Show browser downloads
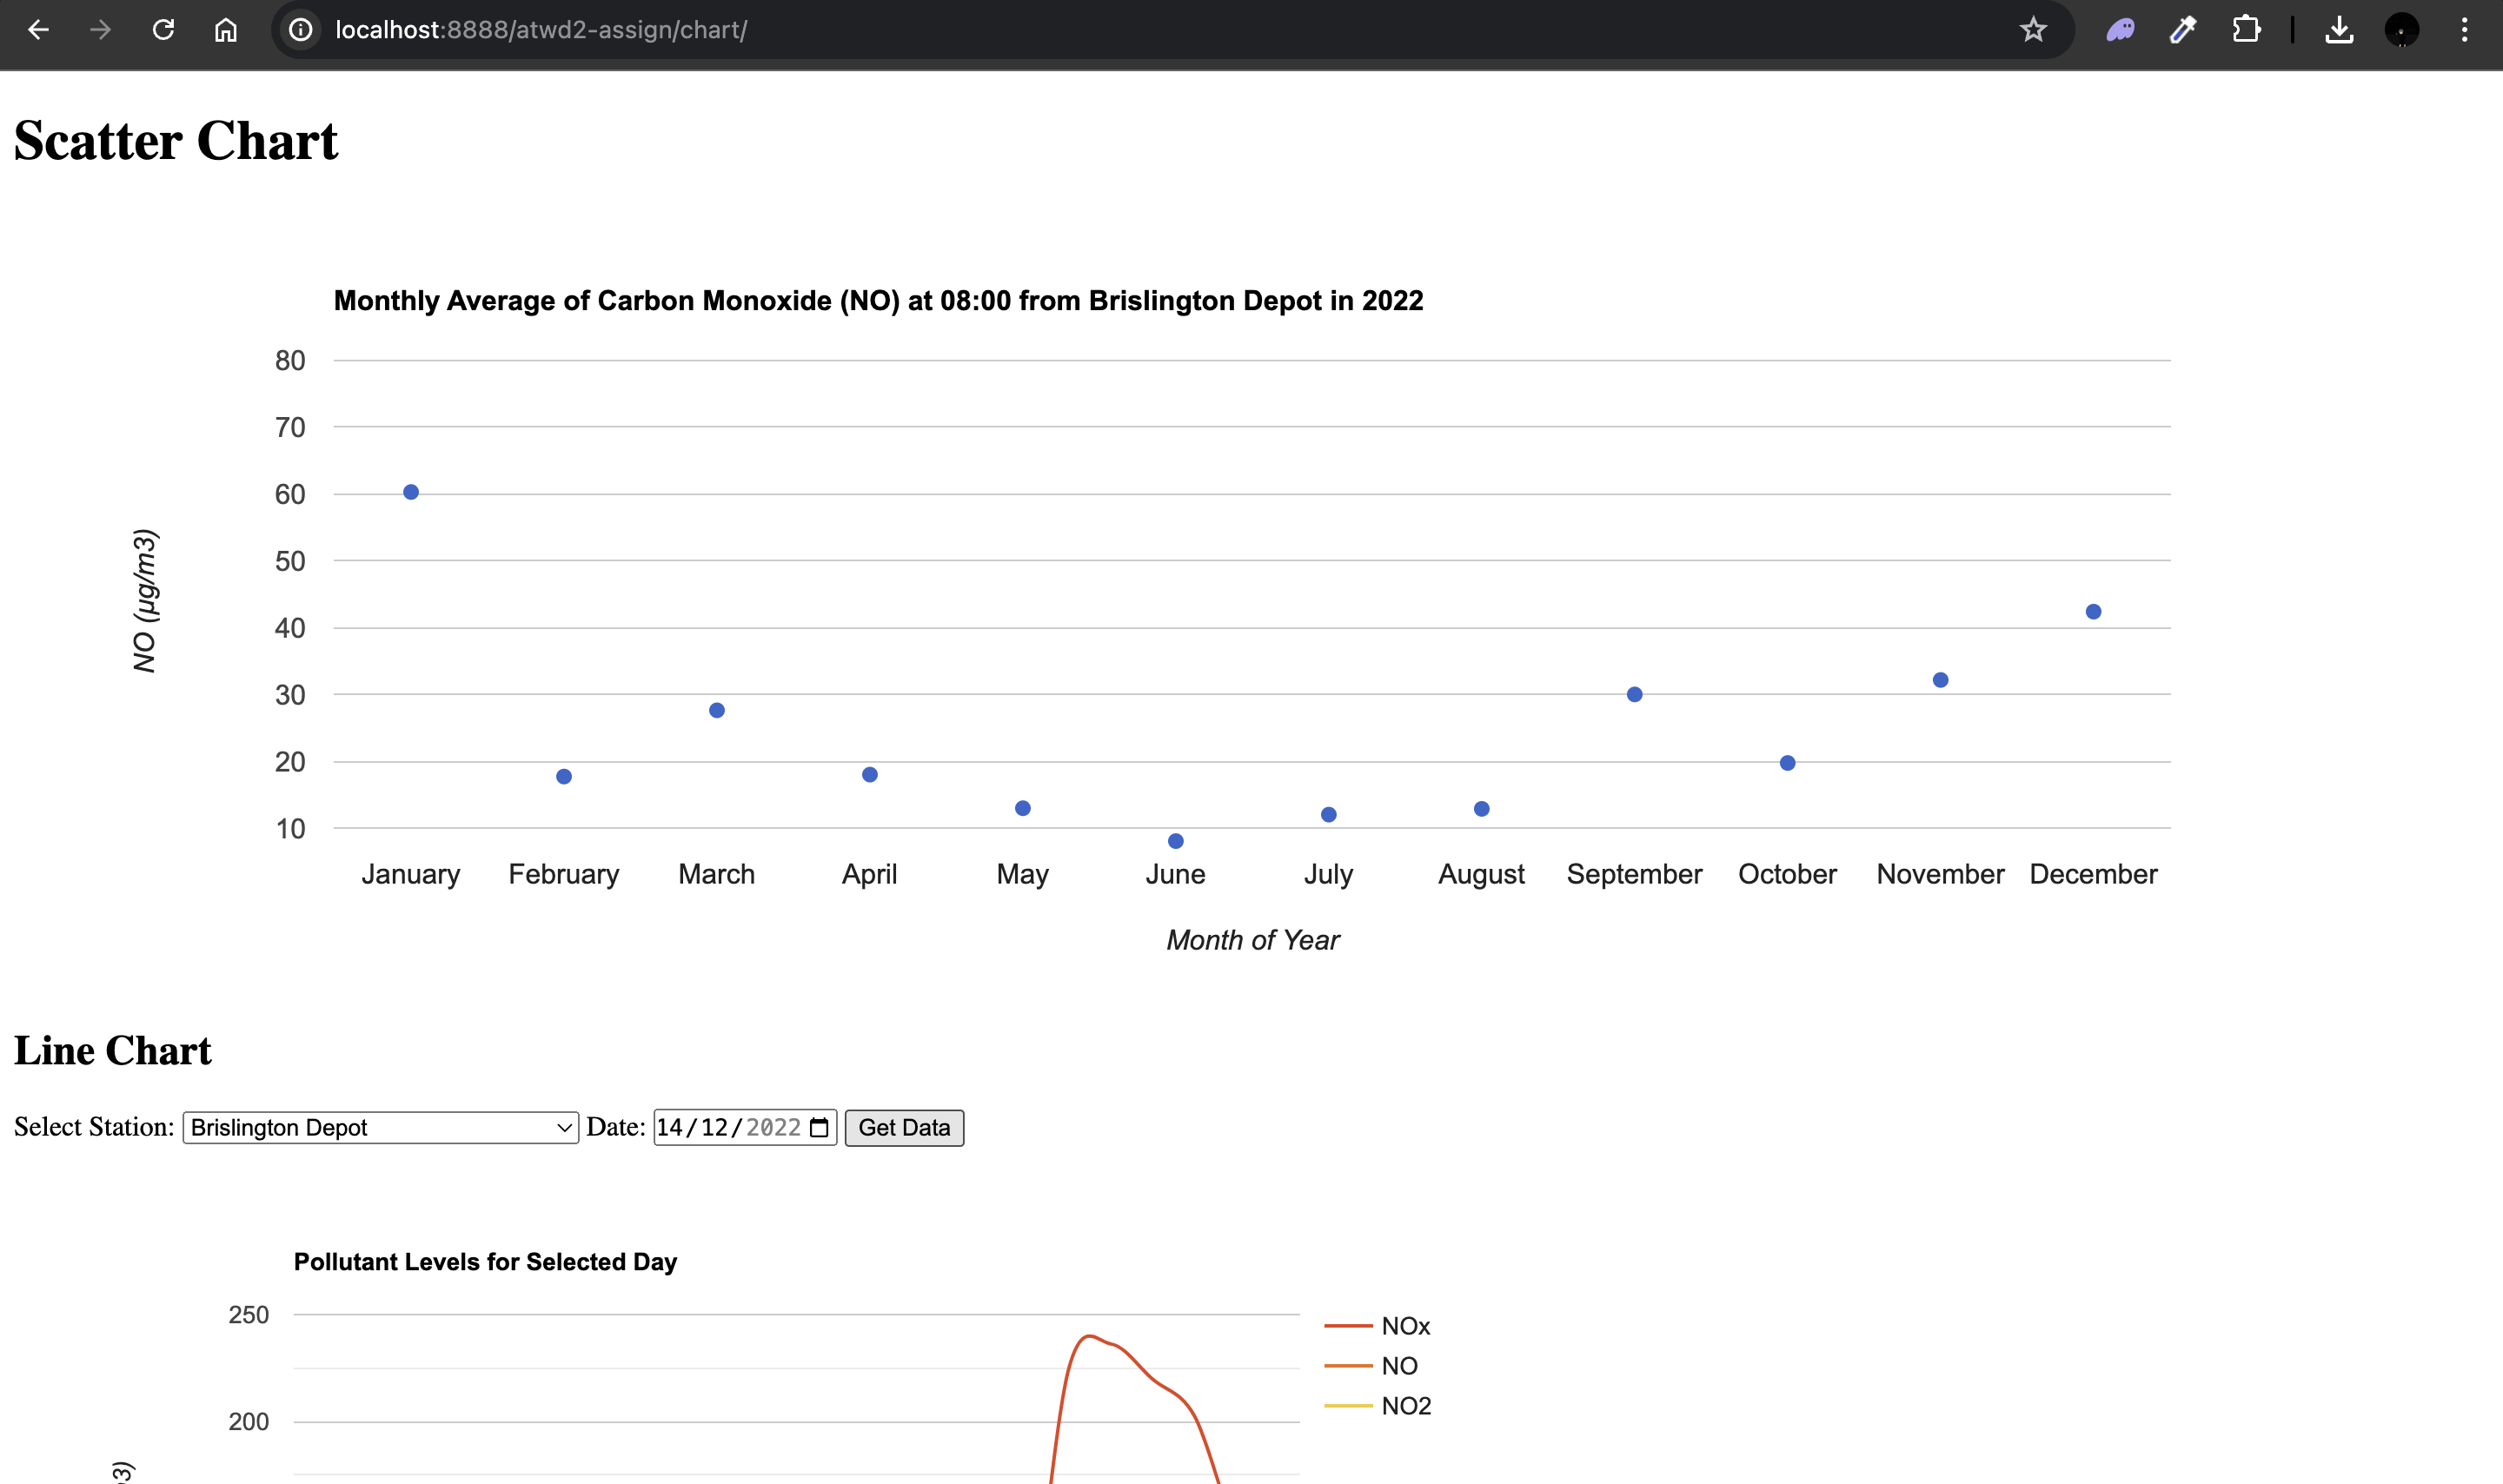This screenshot has width=2503, height=1484. (x=2338, y=30)
